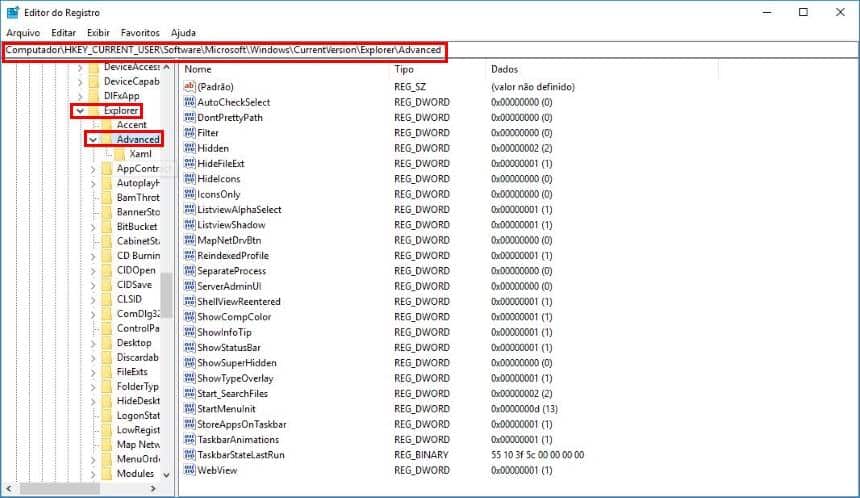Click the IconsOnly value icon
The image size is (860, 498).
[x=190, y=194]
